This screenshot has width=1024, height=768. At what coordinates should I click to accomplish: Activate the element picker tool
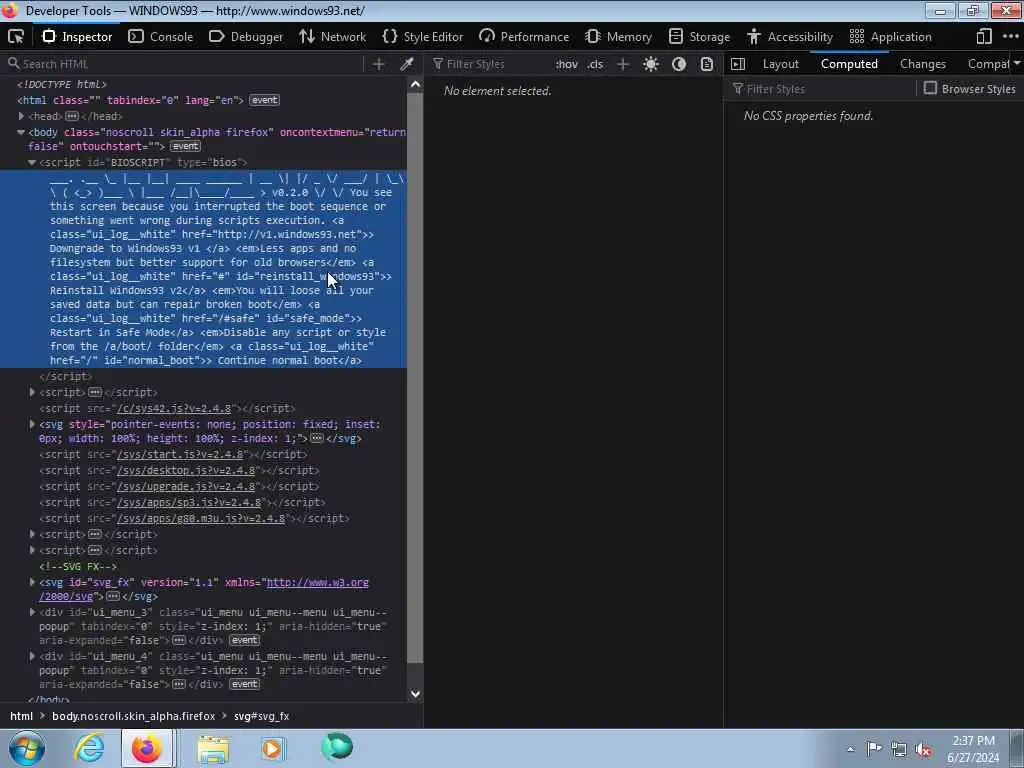click(x=16, y=37)
